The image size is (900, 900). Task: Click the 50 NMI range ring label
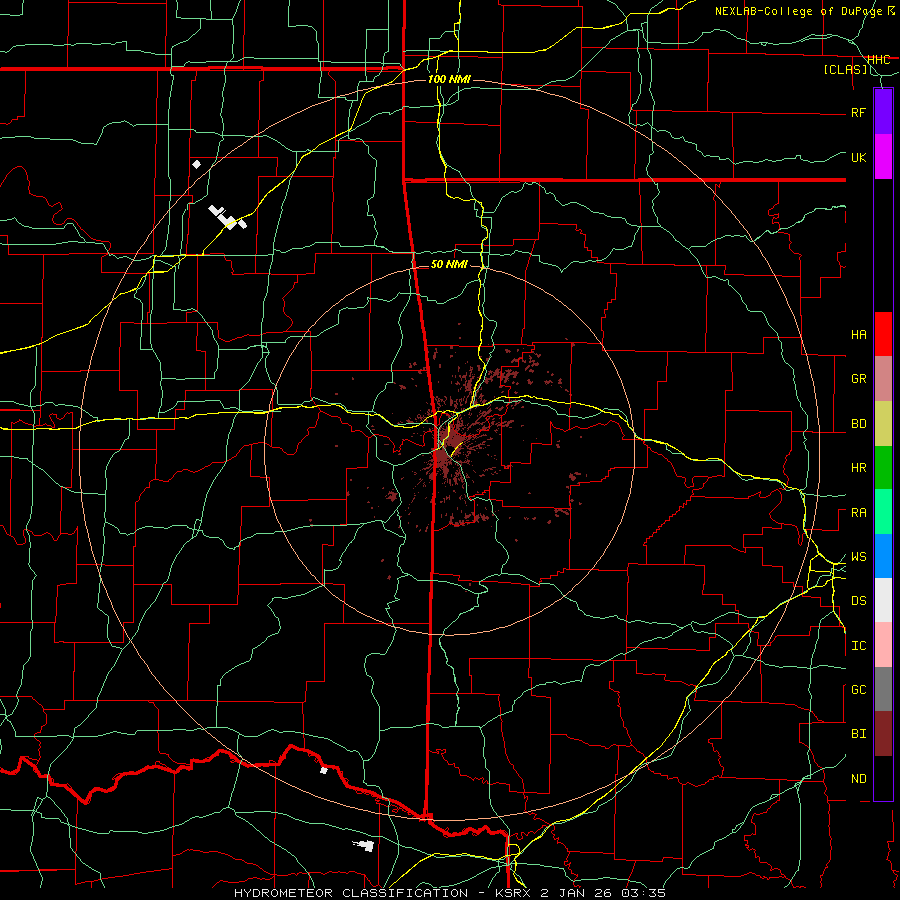click(x=449, y=264)
